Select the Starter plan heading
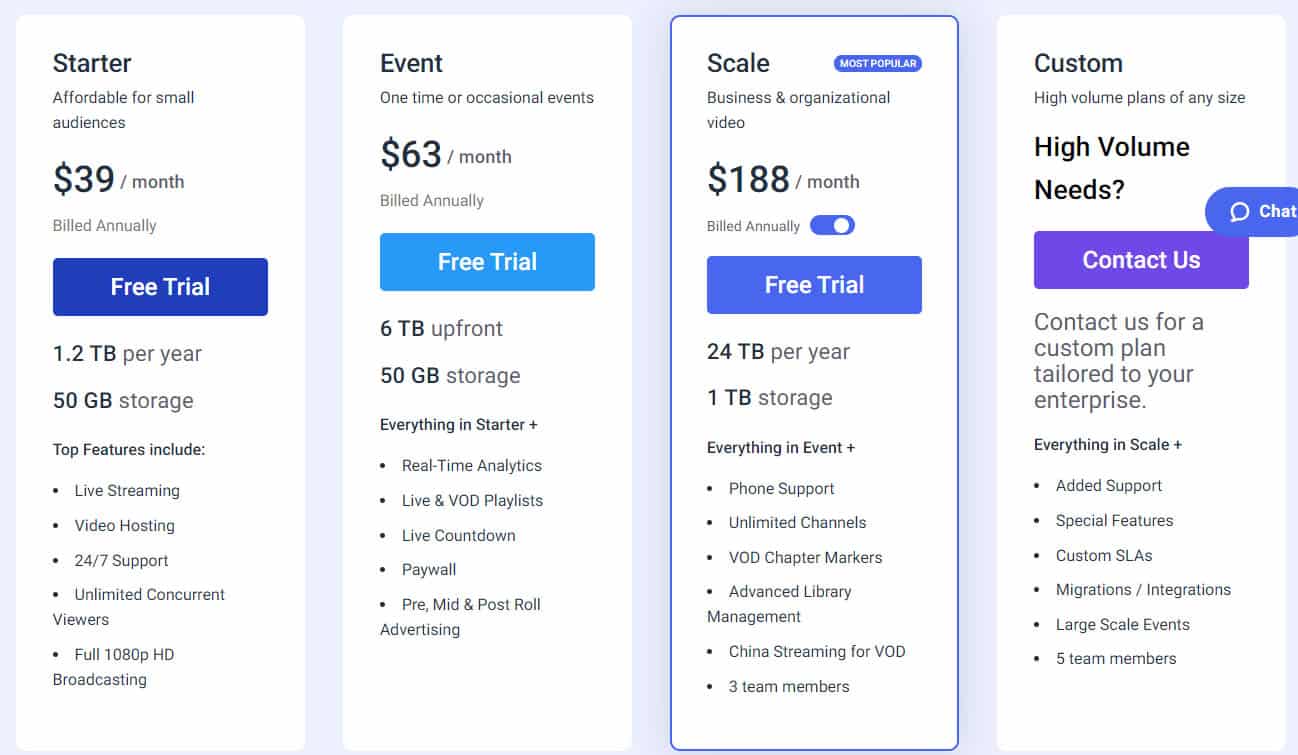This screenshot has height=755, width=1298. point(91,63)
